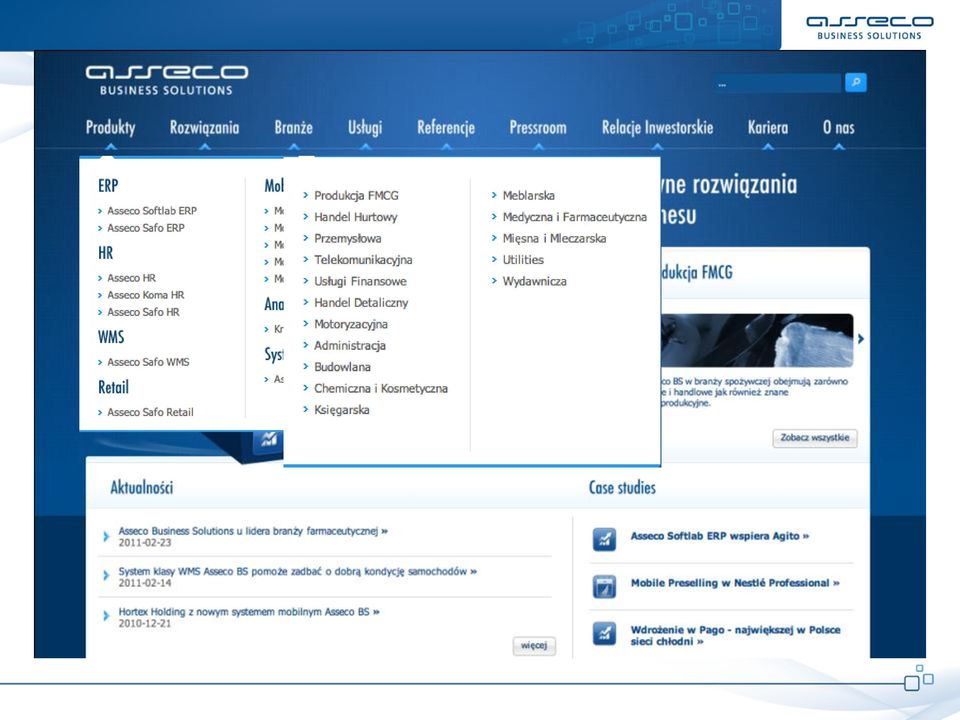Expand the arrow under Pressroom
Viewport: 960px width, 720px height.
click(x=538, y=147)
